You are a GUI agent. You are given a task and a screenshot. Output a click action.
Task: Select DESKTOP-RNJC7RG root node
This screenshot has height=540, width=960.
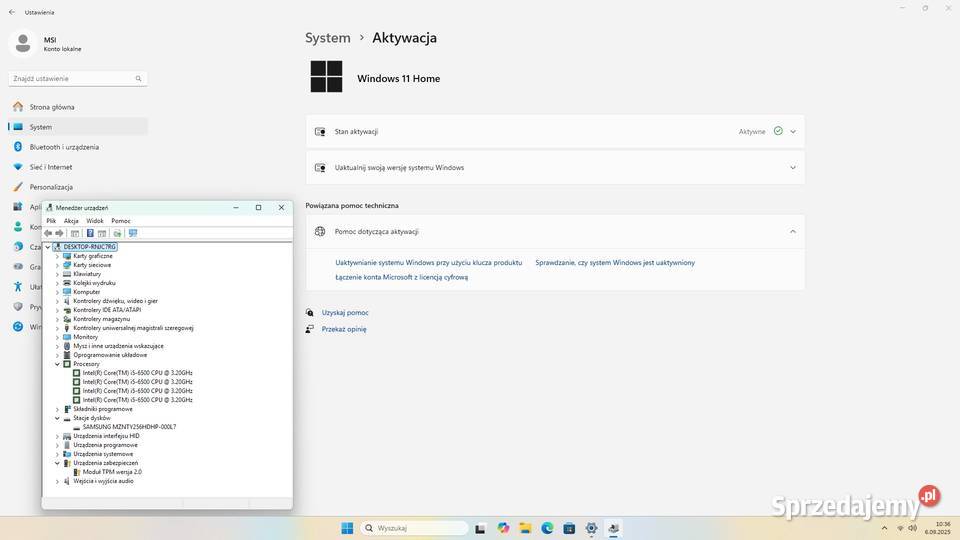[89, 247]
